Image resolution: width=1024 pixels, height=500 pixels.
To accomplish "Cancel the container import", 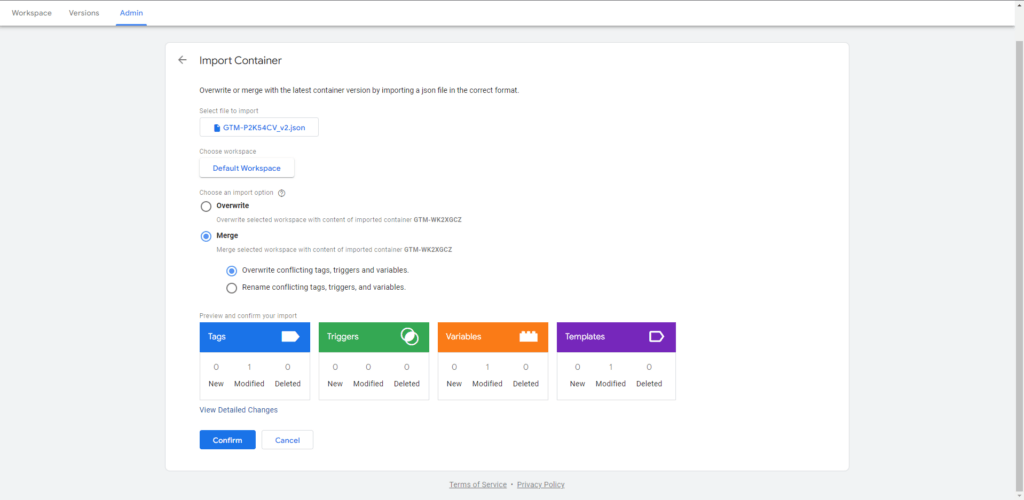I will pos(287,440).
